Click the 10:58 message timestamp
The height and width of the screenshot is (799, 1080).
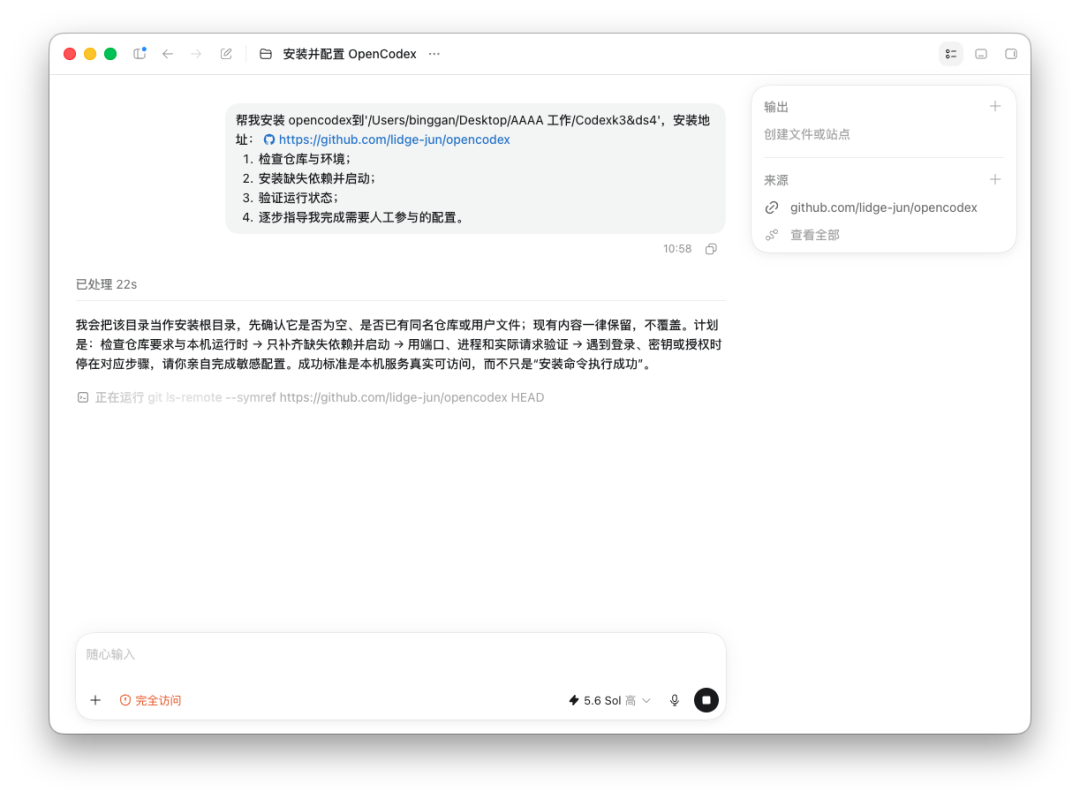click(x=677, y=249)
